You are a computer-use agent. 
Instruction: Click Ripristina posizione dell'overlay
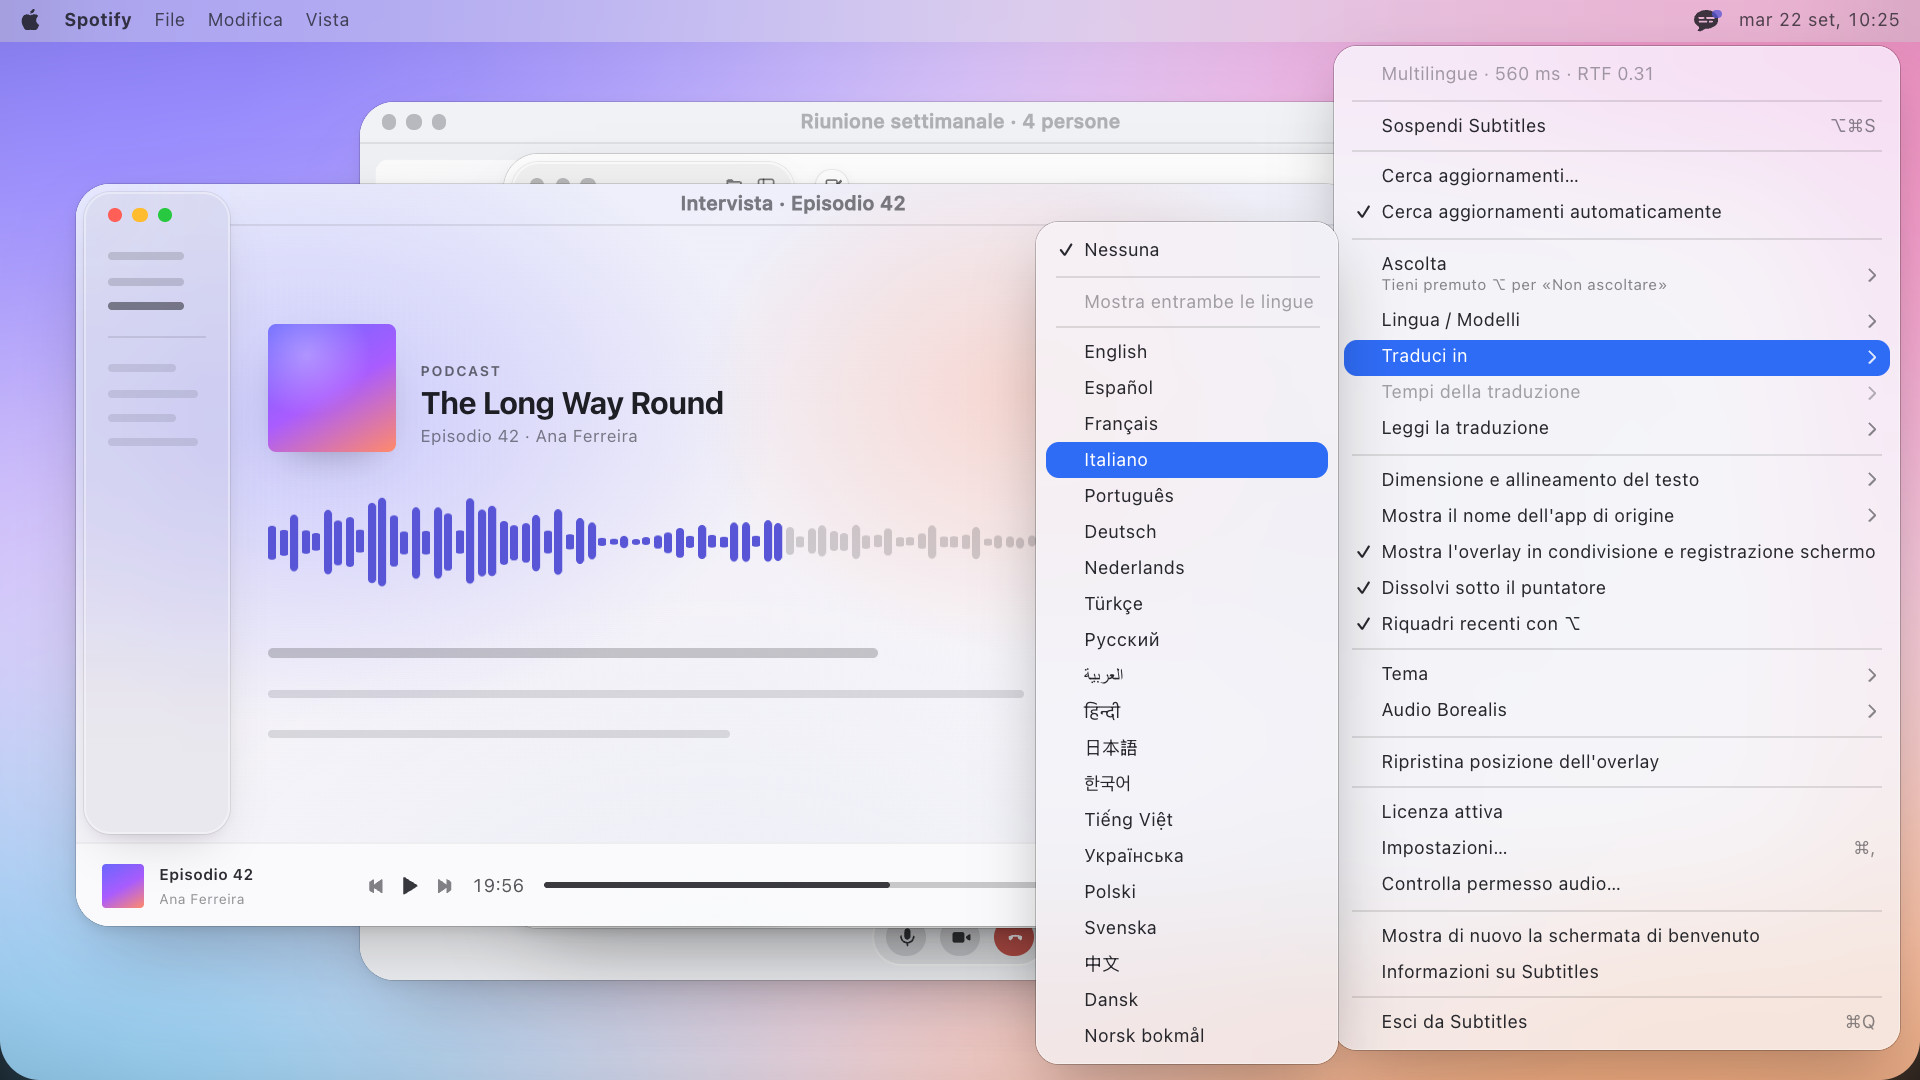coord(1616,762)
